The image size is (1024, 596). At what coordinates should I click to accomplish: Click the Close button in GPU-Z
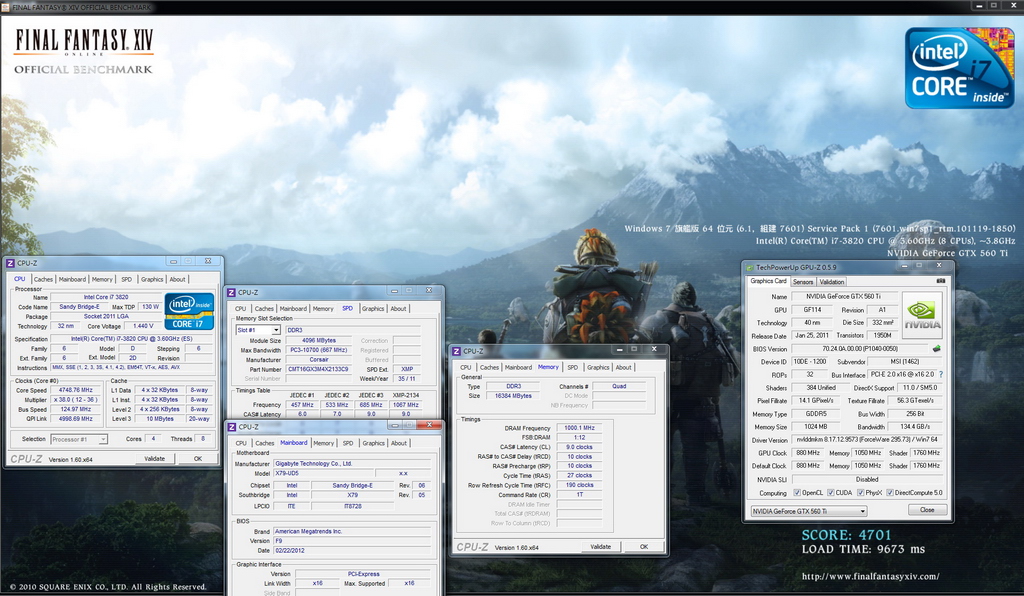coord(927,510)
